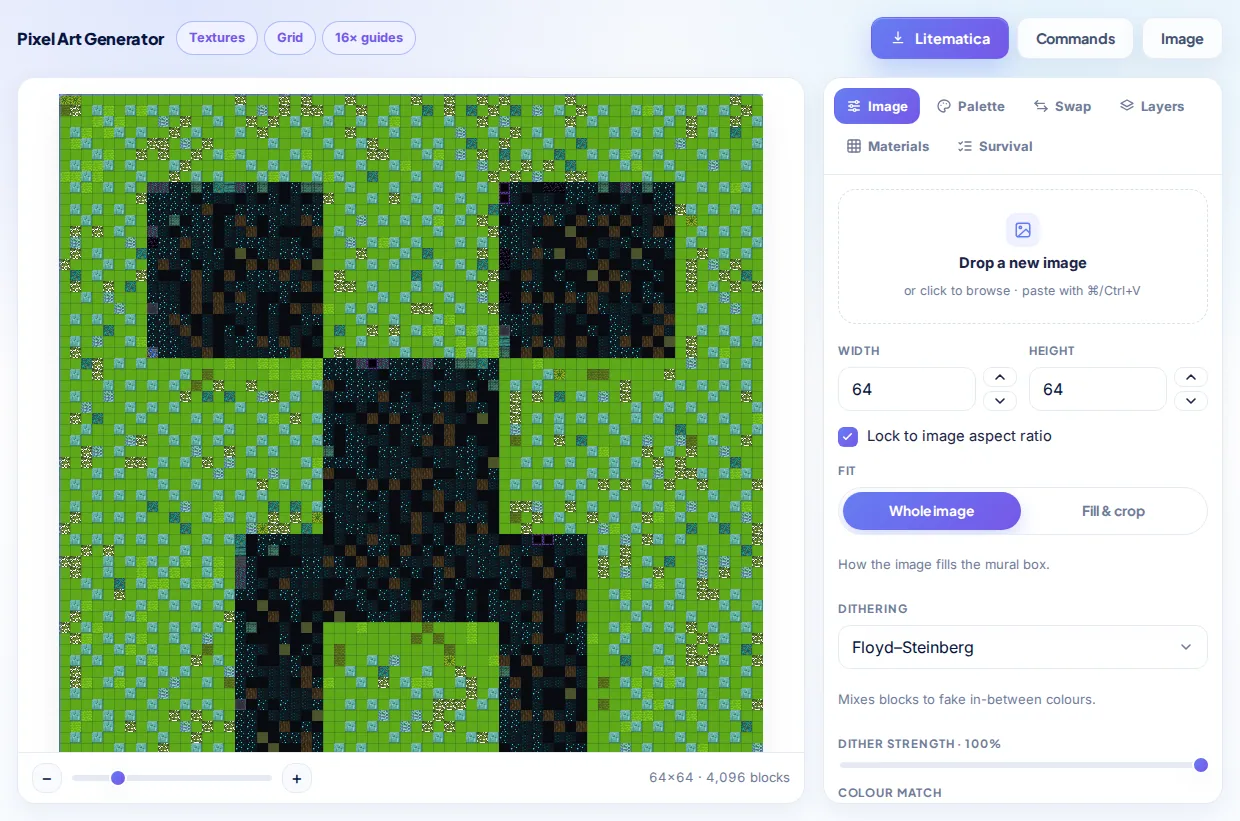
Task: Open the Image export button in header
Action: [x=1182, y=38]
